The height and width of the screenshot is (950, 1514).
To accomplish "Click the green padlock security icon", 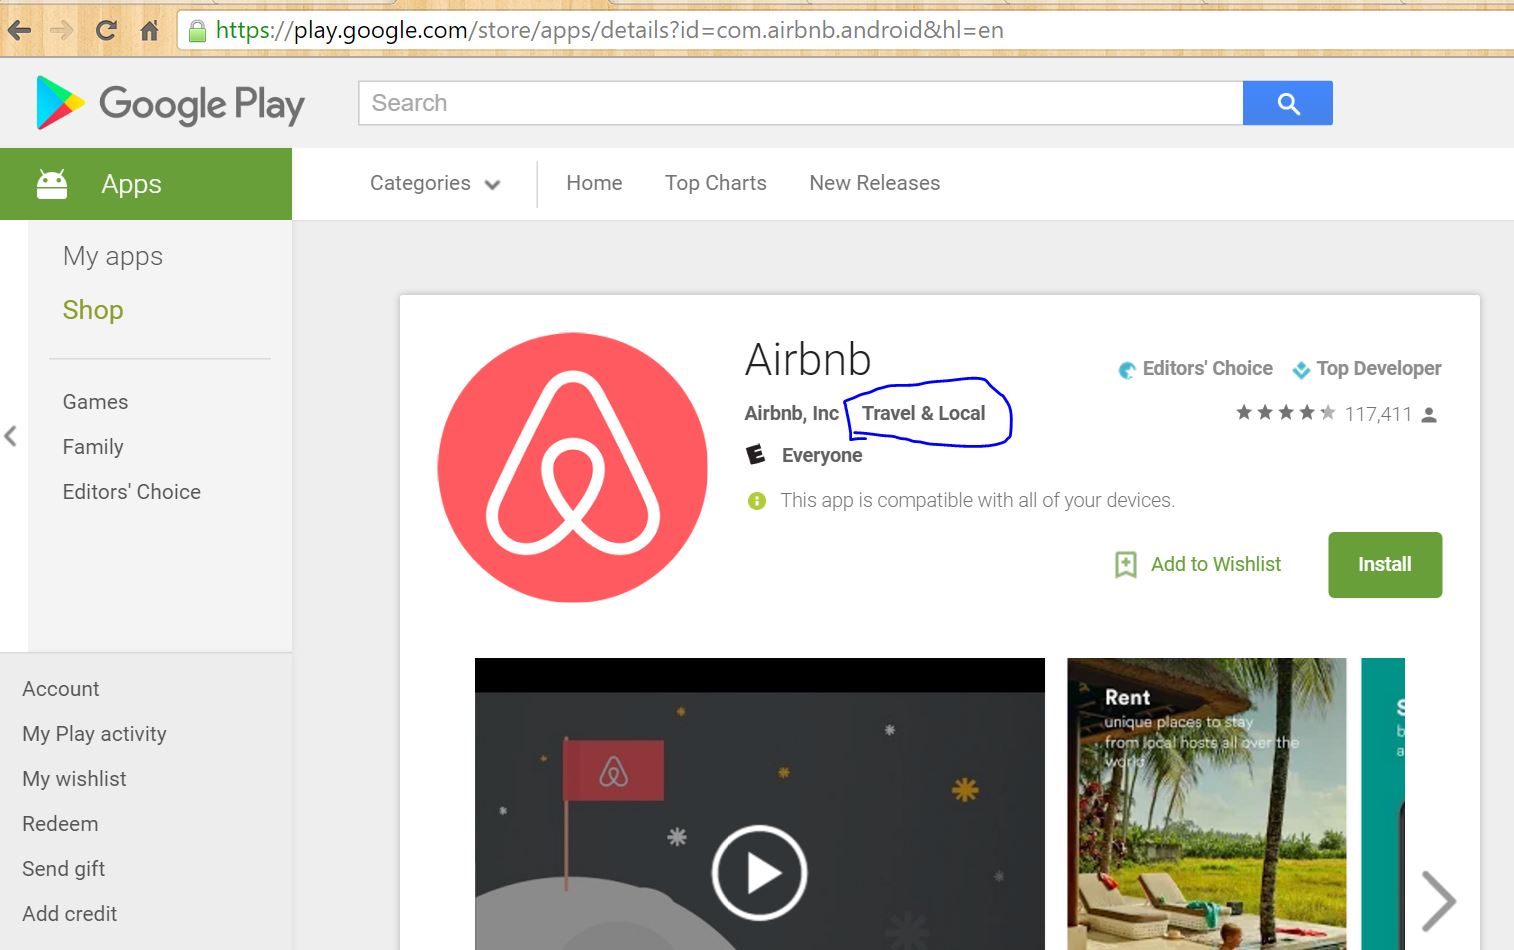I will click(198, 31).
